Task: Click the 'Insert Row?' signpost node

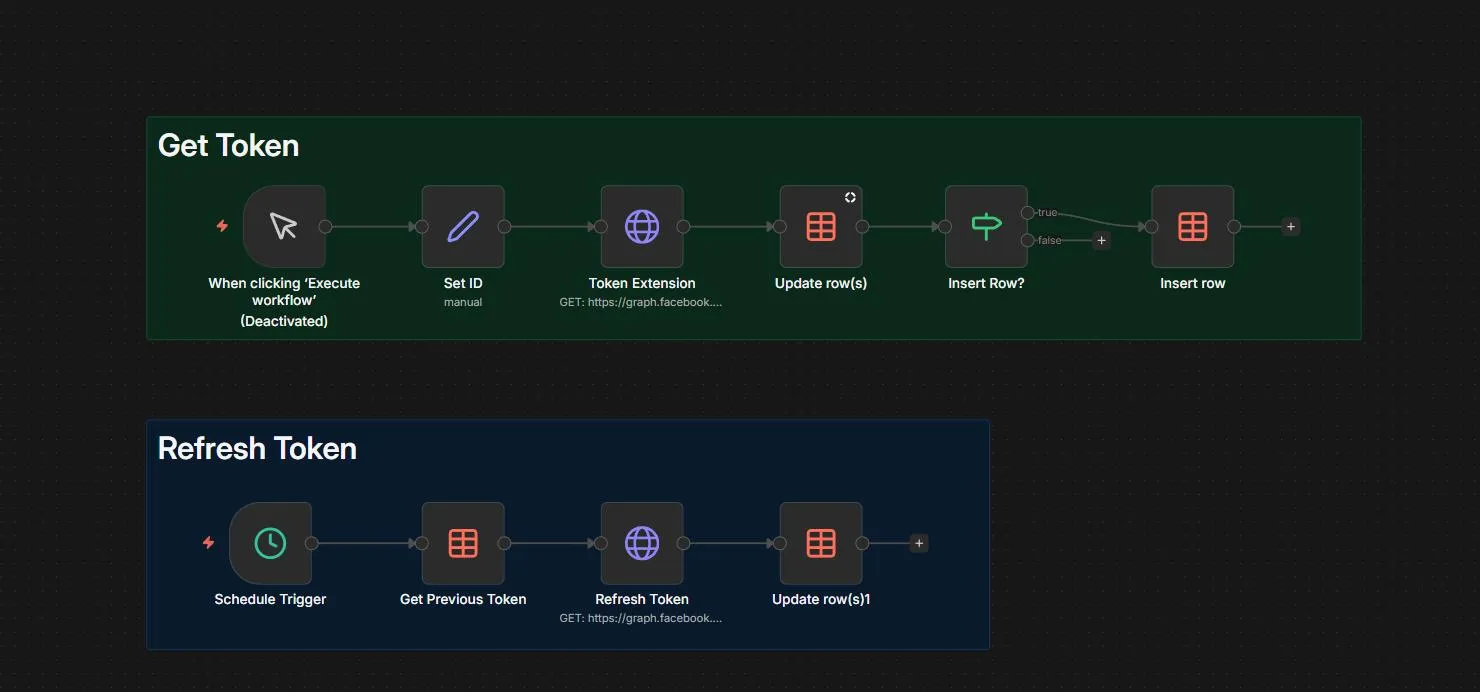Action: pyautogui.click(x=986, y=227)
